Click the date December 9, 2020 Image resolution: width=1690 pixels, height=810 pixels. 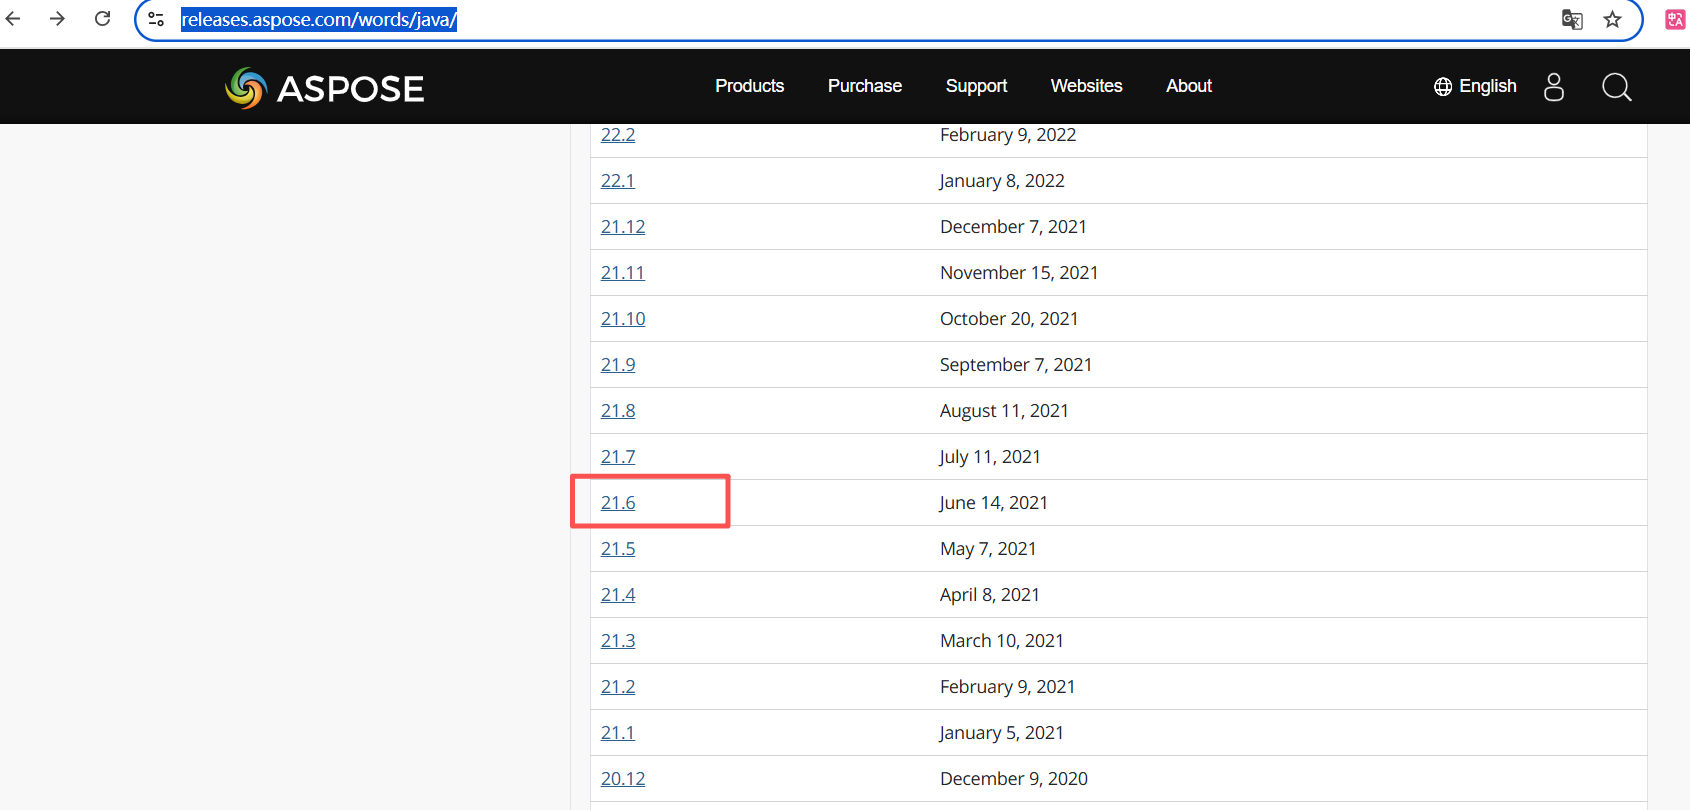click(x=1014, y=779)
